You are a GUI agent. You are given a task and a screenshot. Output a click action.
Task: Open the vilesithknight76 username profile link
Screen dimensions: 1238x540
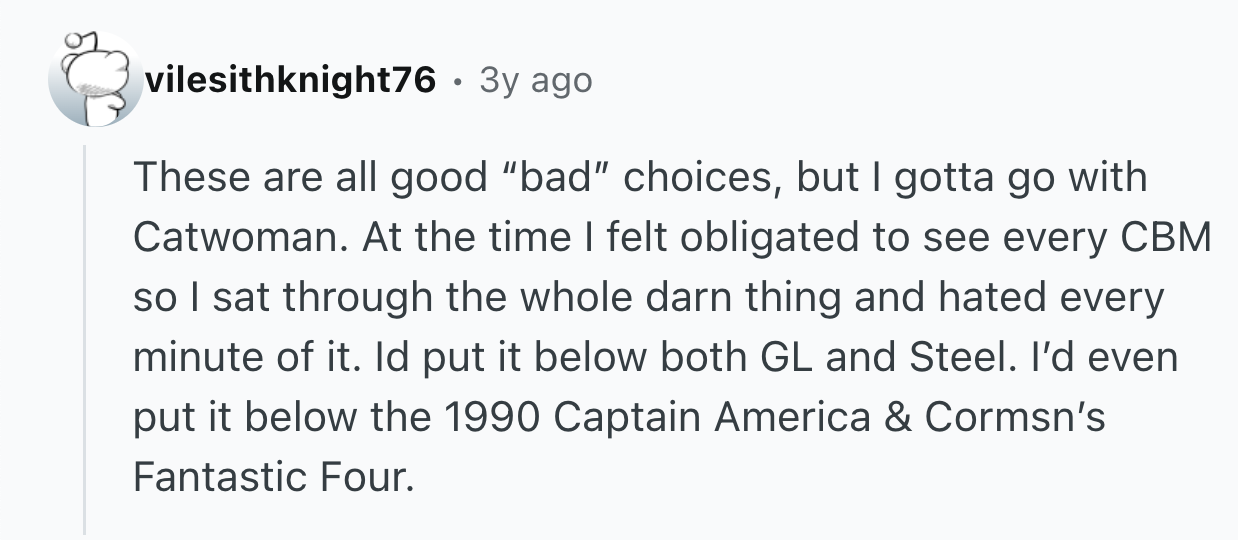290,80
